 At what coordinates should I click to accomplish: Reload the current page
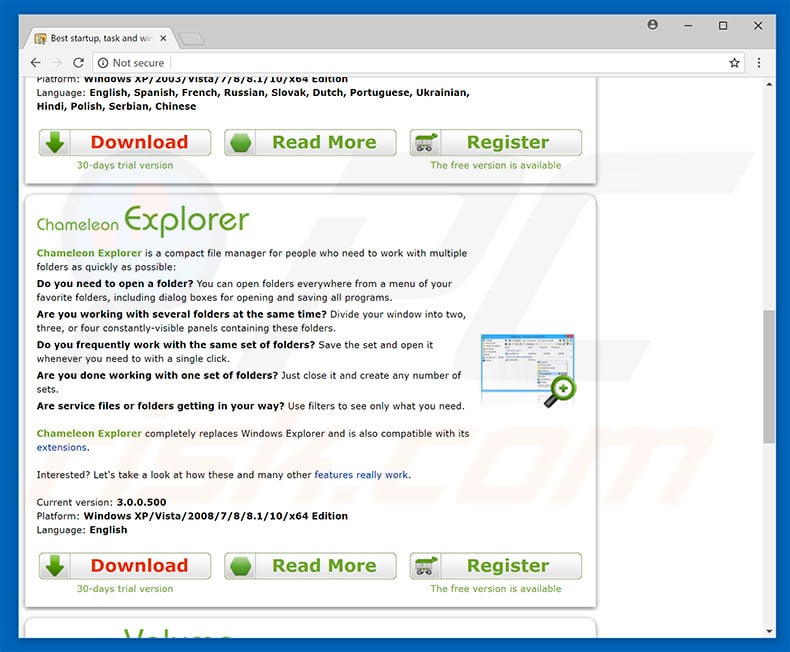[79, 62]
